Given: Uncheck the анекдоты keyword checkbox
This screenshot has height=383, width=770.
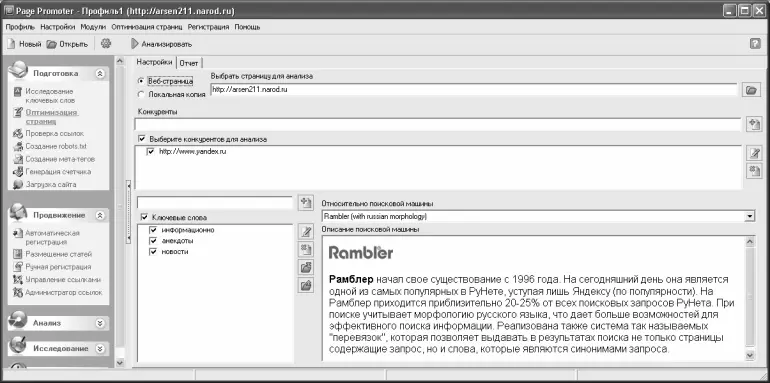Looking at the screenshot, I should (153, 241).
